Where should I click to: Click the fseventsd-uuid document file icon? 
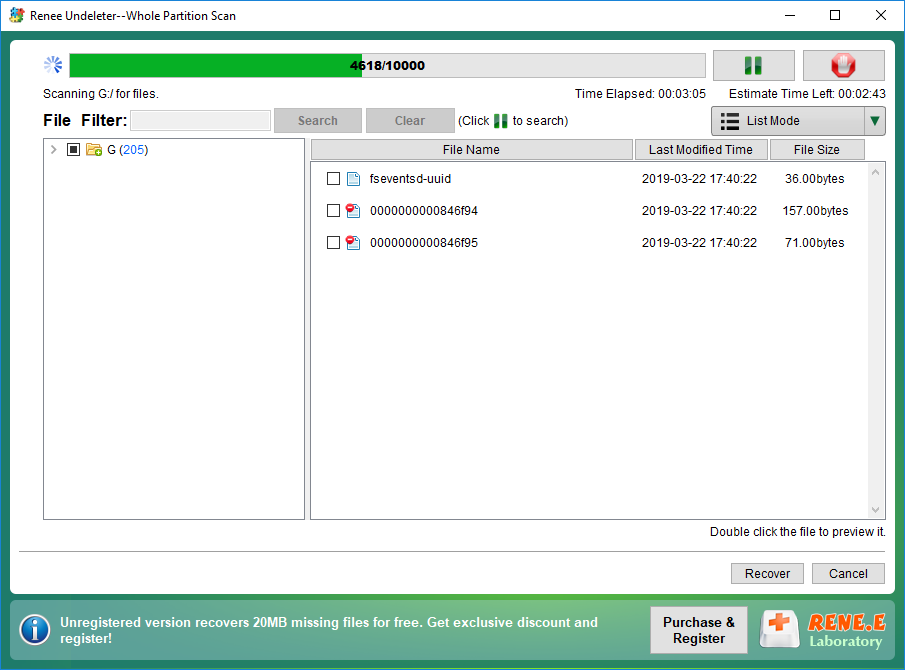click(353, 179)
